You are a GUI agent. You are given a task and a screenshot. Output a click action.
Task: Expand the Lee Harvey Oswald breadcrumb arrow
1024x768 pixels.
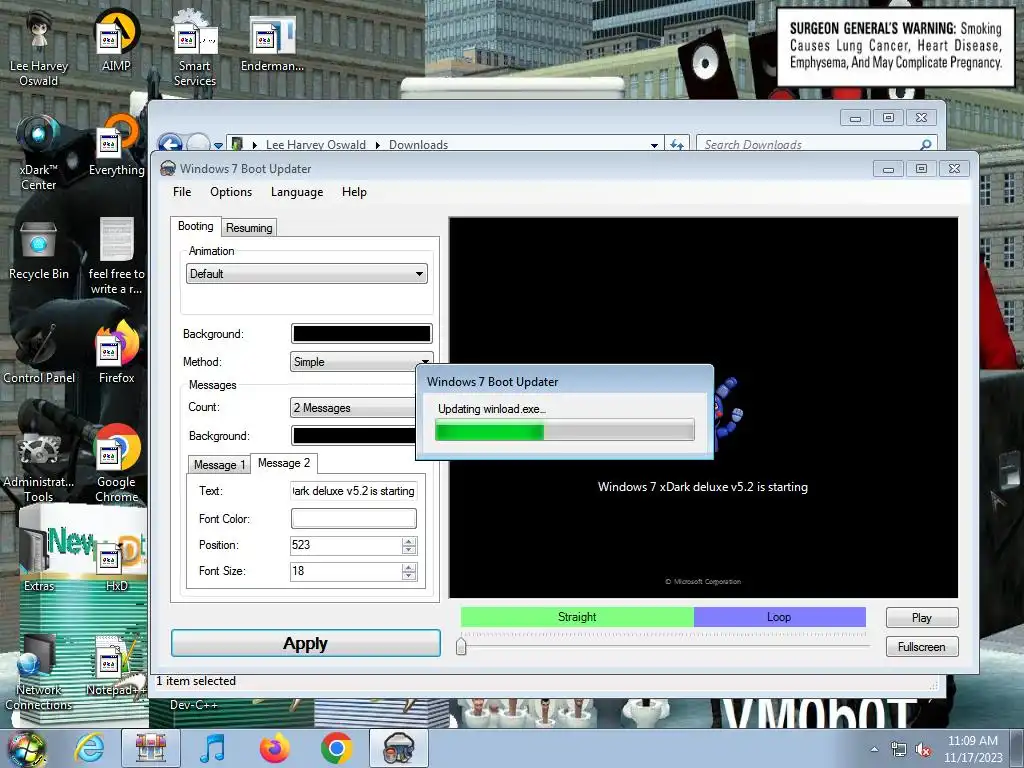tap(377, 145)
